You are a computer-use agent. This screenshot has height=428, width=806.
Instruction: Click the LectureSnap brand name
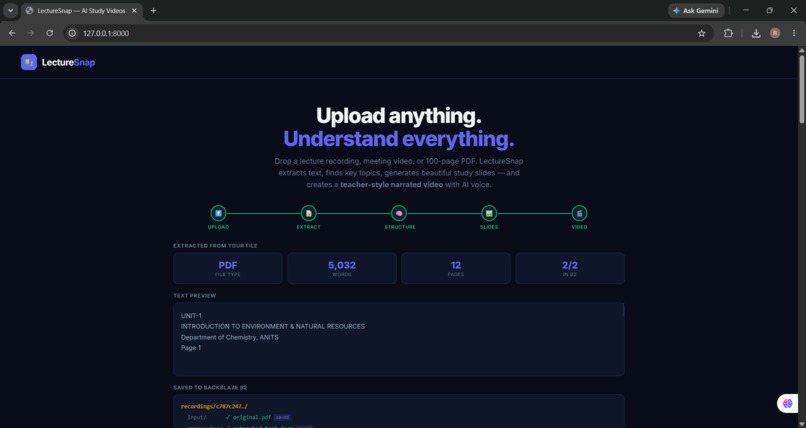(68, 63)
